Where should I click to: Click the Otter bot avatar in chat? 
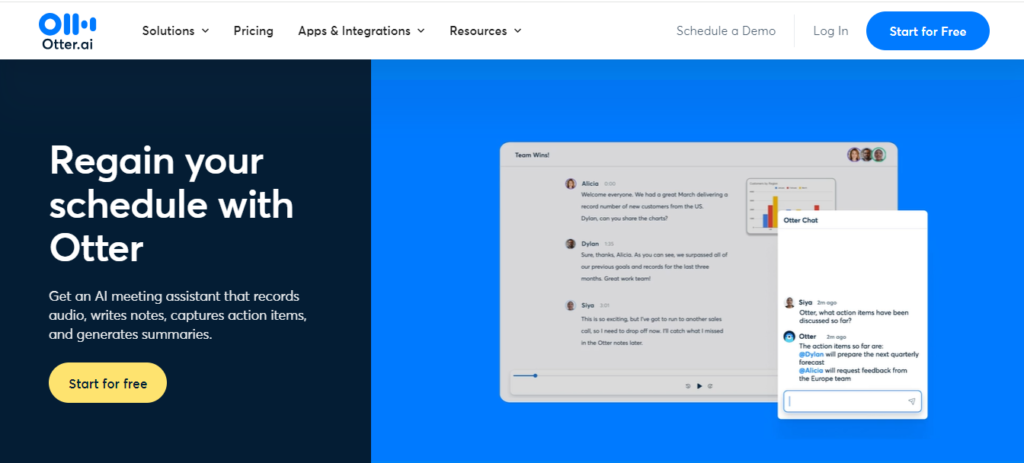(x=789, y=336)
